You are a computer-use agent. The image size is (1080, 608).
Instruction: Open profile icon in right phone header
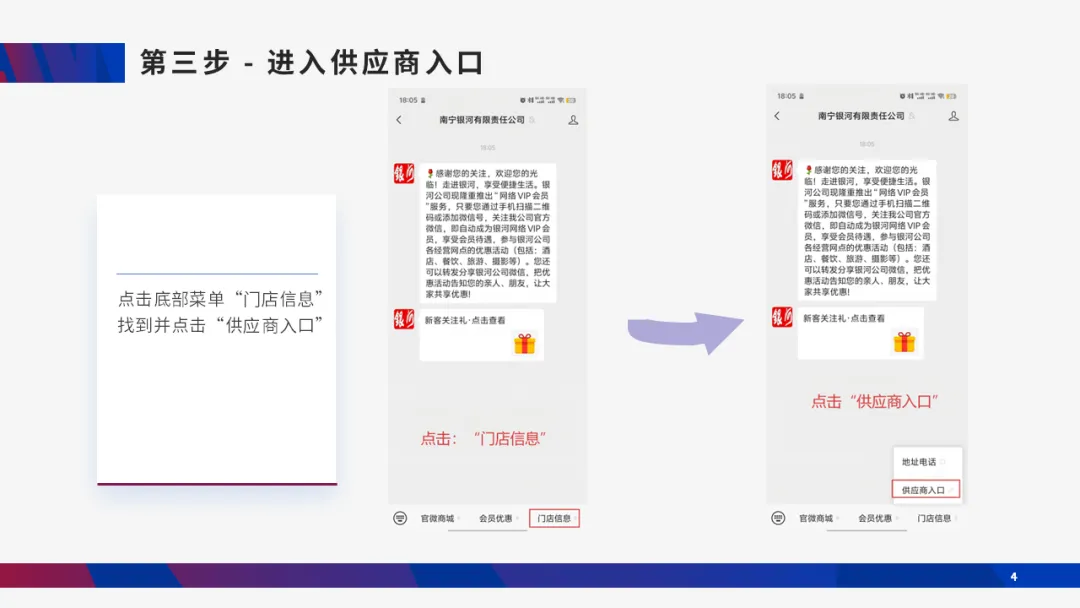(953, 116)
